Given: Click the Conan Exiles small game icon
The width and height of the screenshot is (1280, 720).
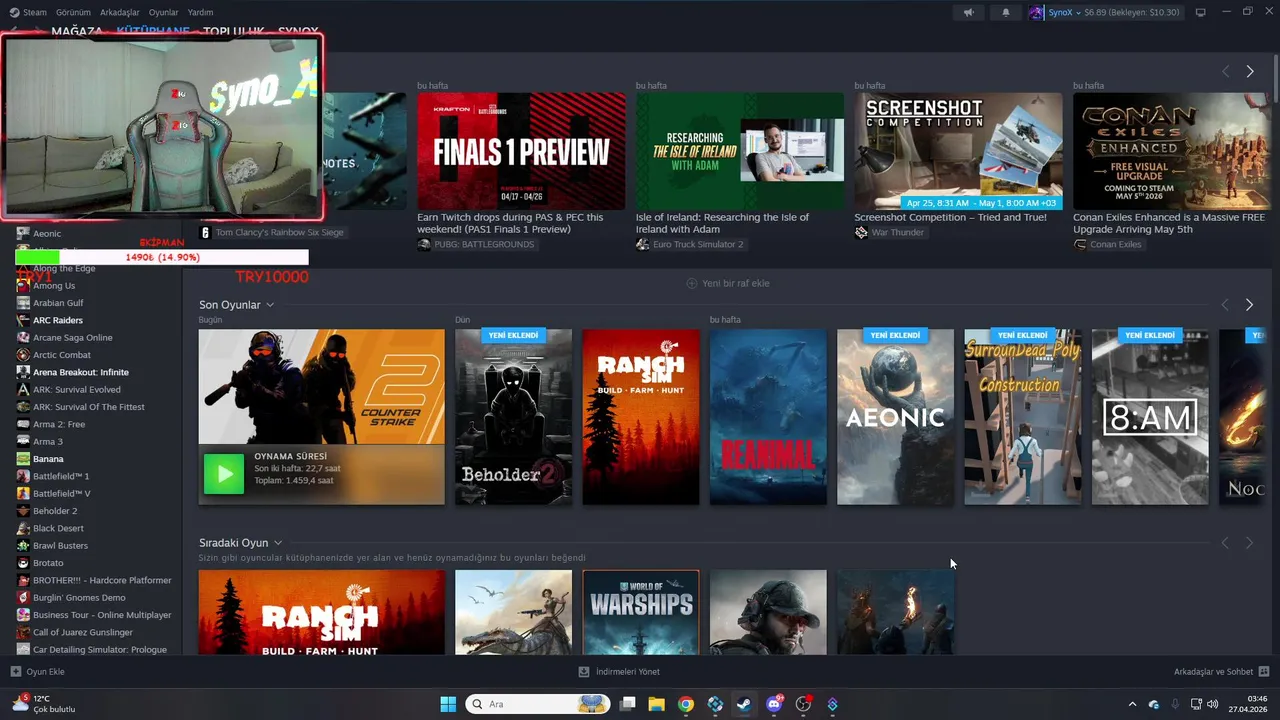Looking at the screenshot, I should pos(1080,244).
